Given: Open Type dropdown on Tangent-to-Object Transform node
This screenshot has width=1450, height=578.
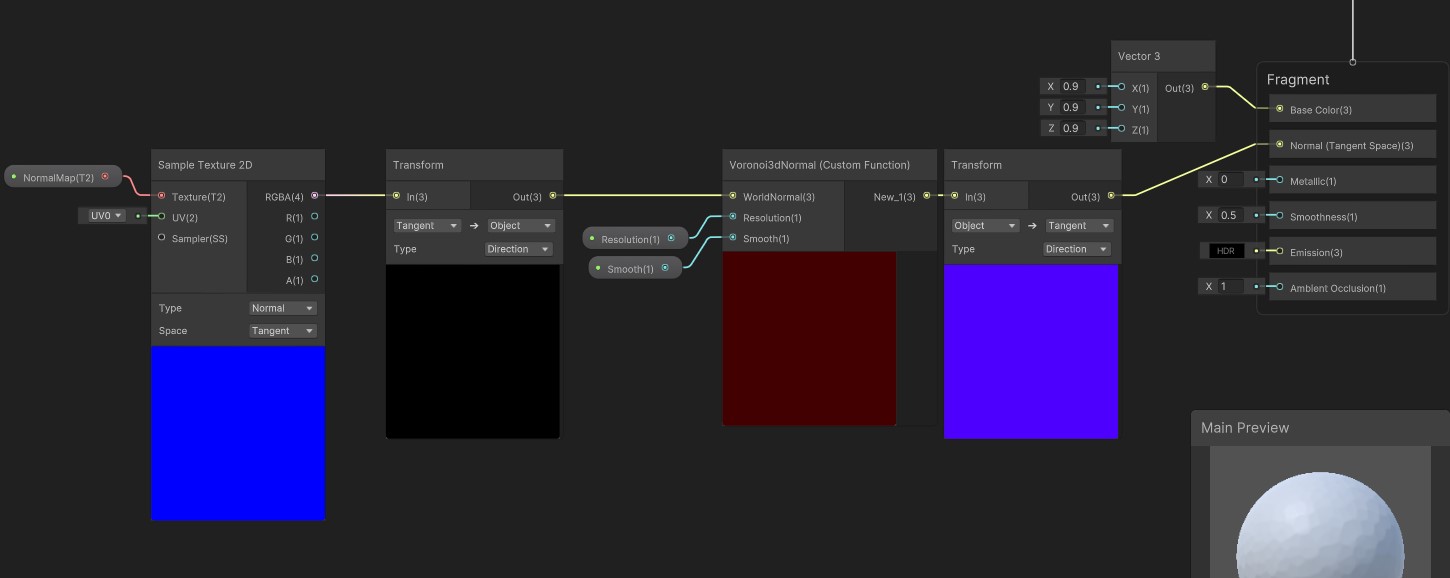Looking at the screenshot, I should tap(520, 249).
